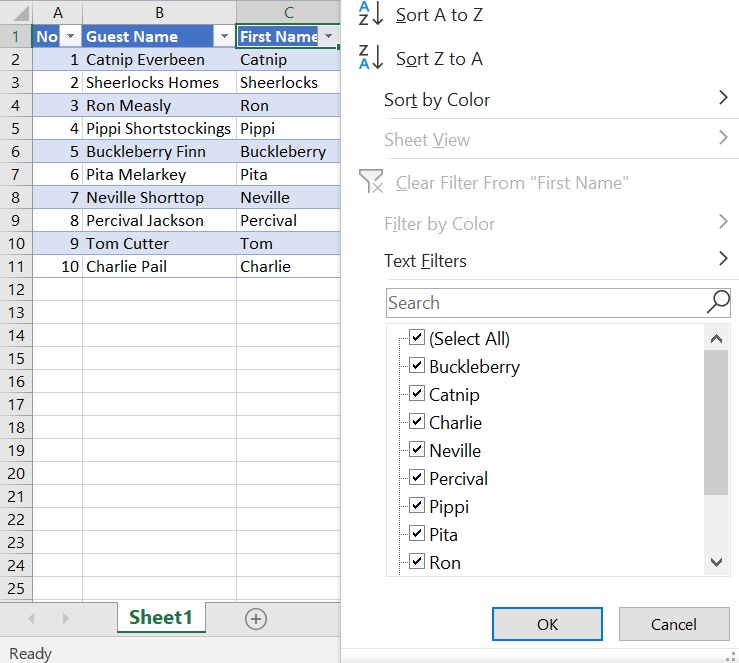Add a new sheet with plus icon

(x=256, y=619)
